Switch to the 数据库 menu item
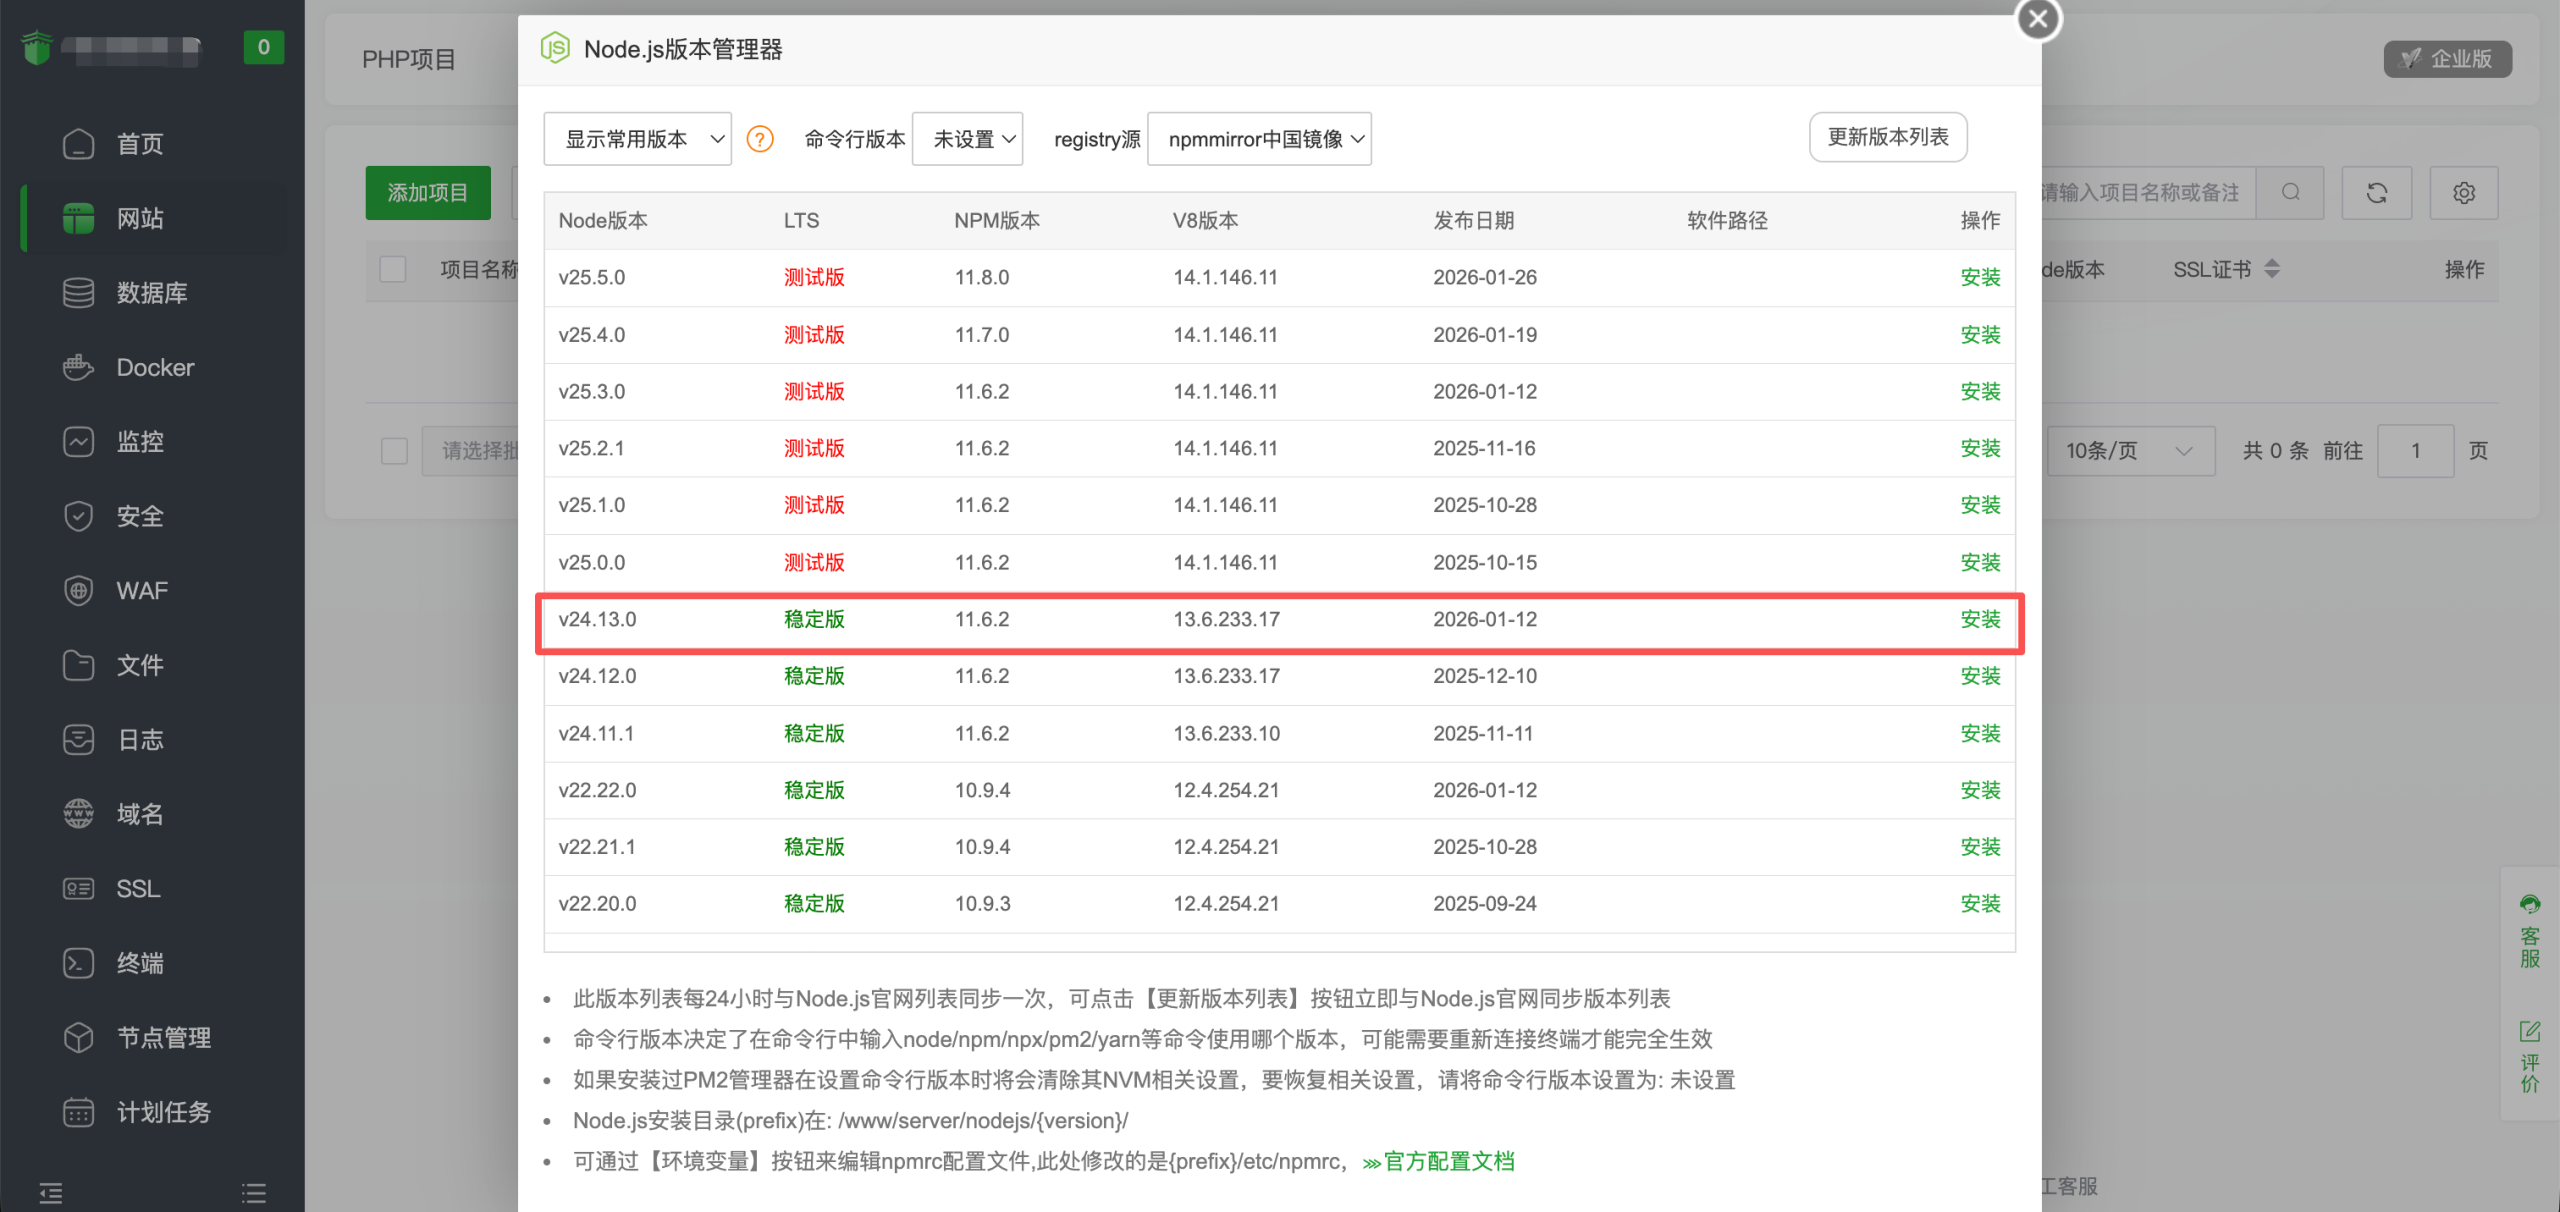 click(x=152, y=293)
